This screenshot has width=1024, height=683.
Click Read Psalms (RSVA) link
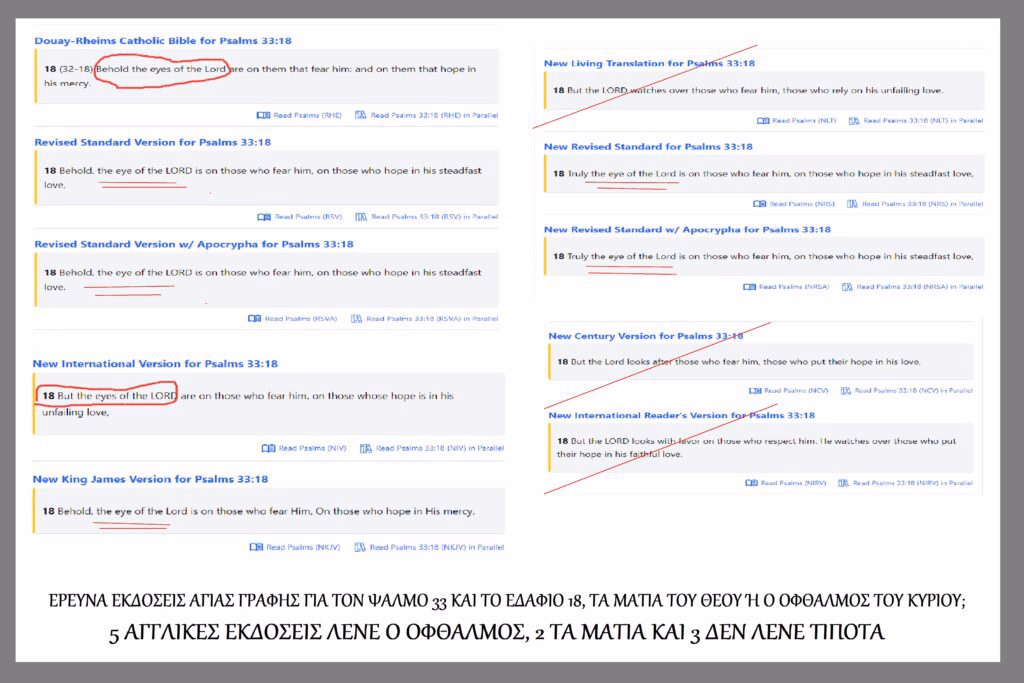(x=300, y=319)
